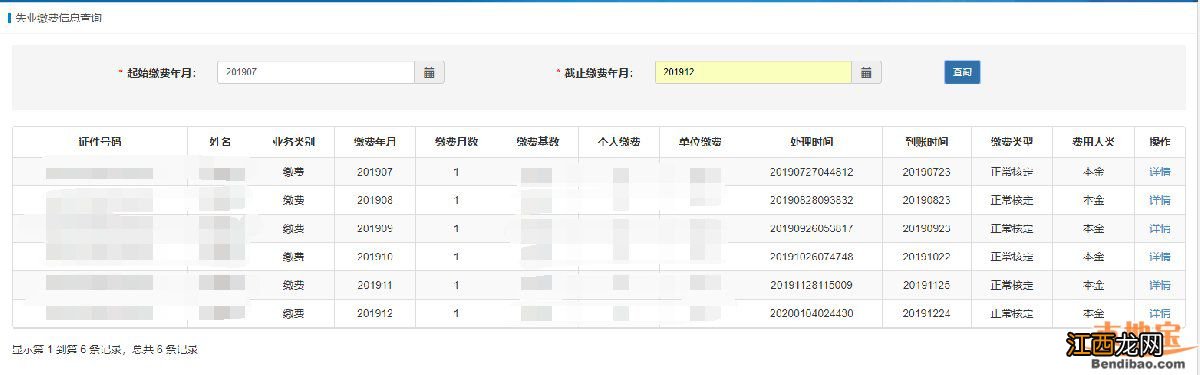This screenshot has width=1200, height=375.
Task: Select the 201911 cell in 缴费年月 column
Action: click(375, 285)
